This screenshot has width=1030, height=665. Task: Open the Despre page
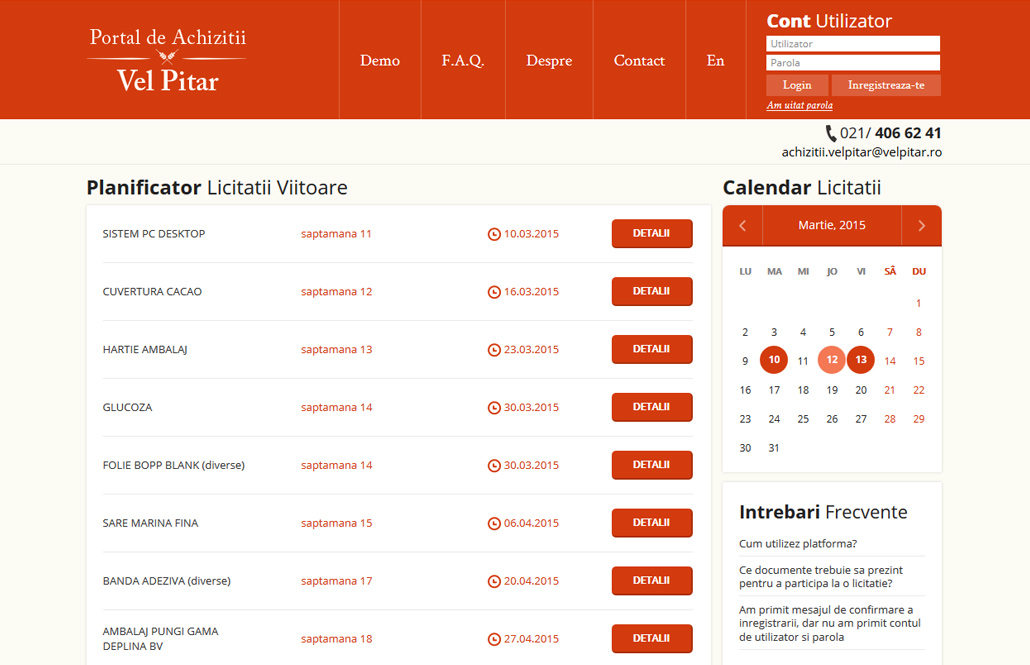[x=549, y=60]
